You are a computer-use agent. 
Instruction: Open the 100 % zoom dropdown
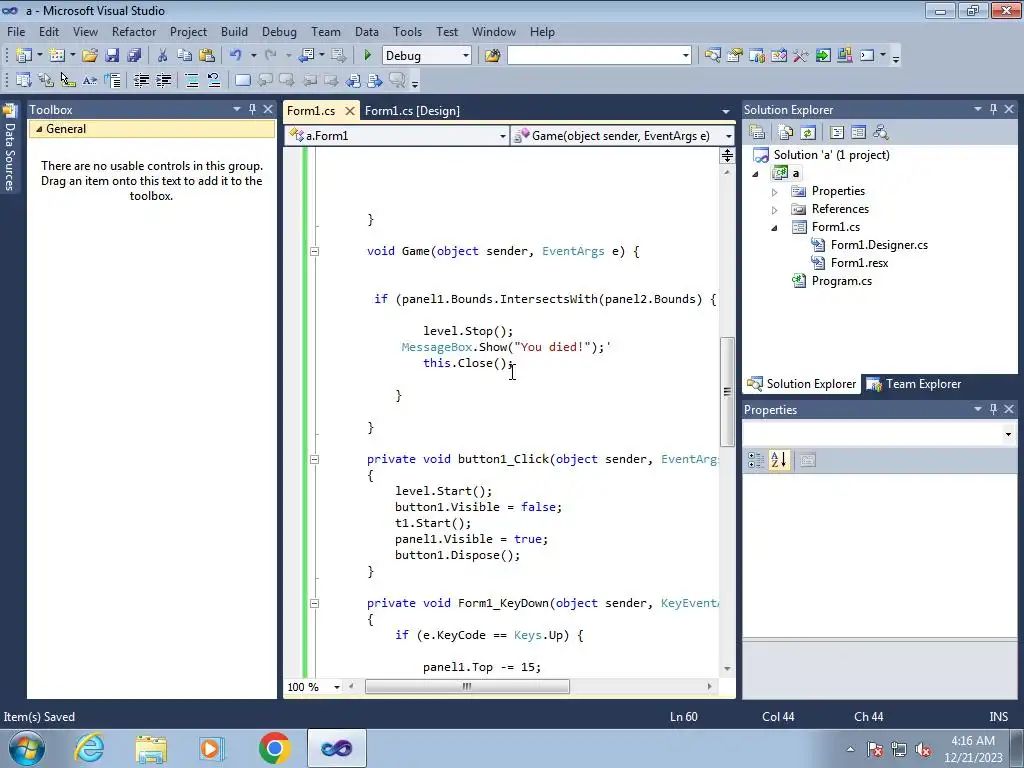click(337, 687)
